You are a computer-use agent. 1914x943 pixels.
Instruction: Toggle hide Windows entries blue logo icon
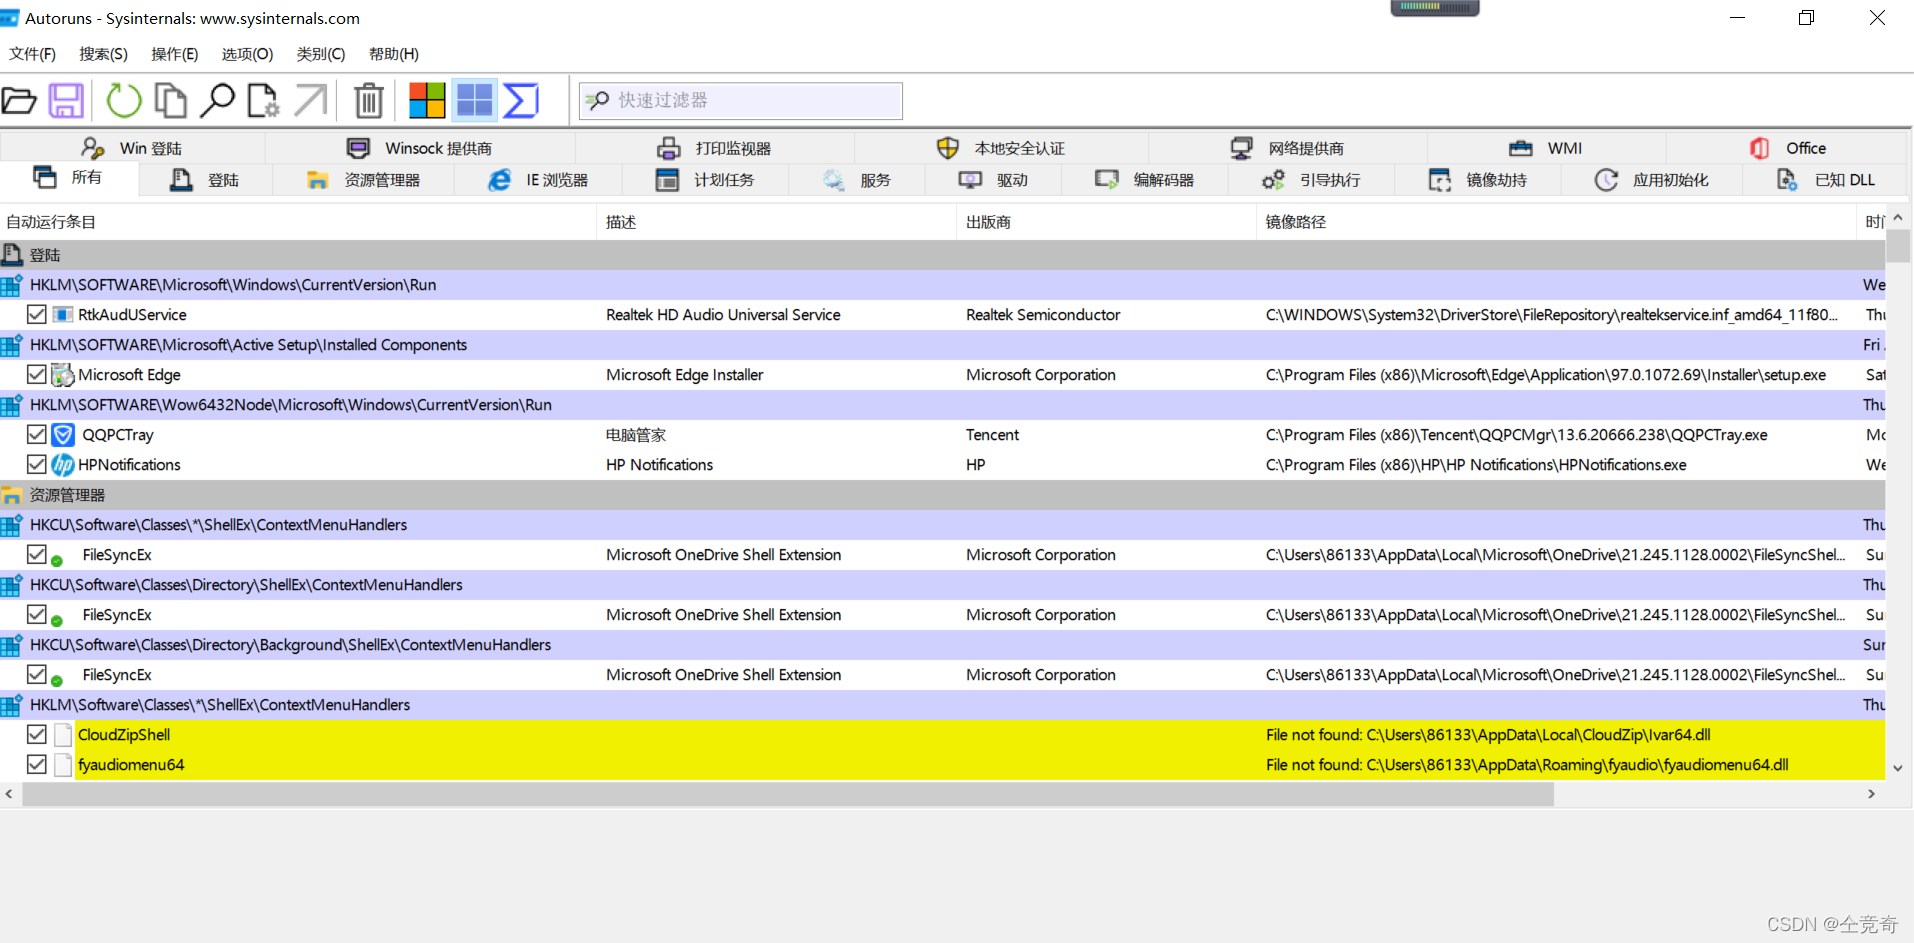[474, 100]
